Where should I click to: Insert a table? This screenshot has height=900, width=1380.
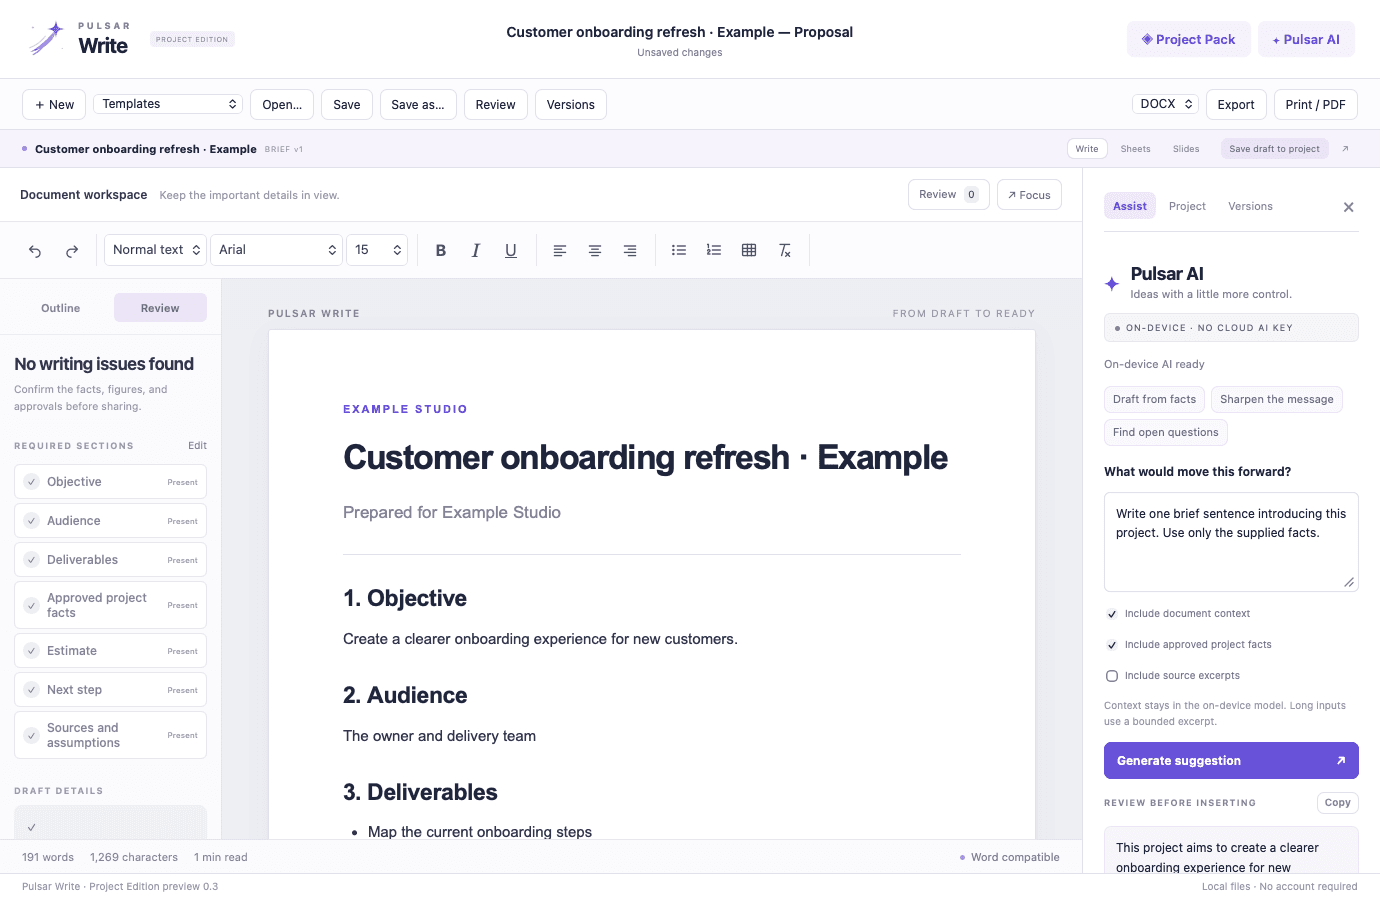(749, 250)
